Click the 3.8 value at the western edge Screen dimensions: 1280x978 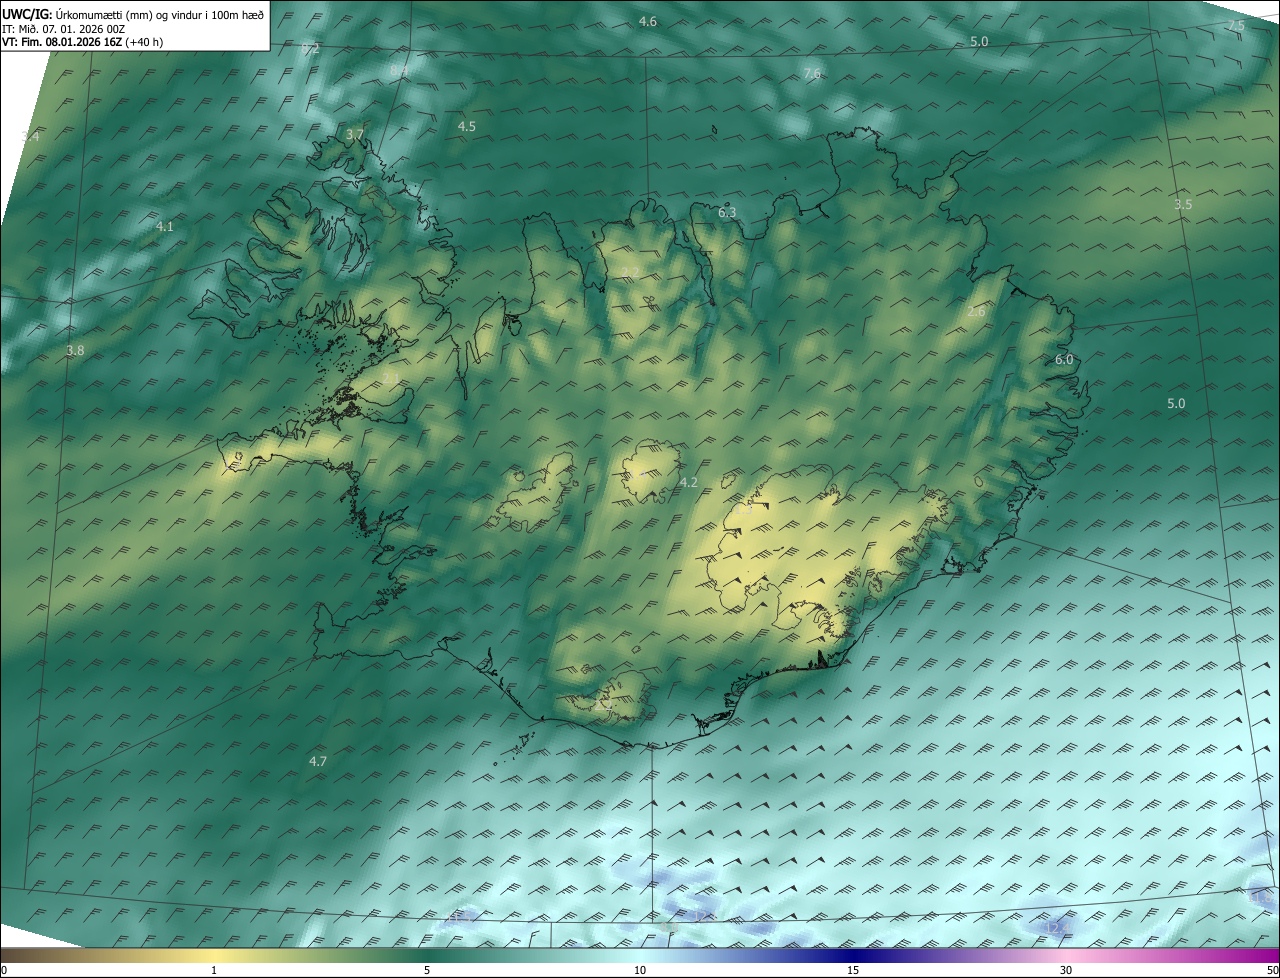75,351
